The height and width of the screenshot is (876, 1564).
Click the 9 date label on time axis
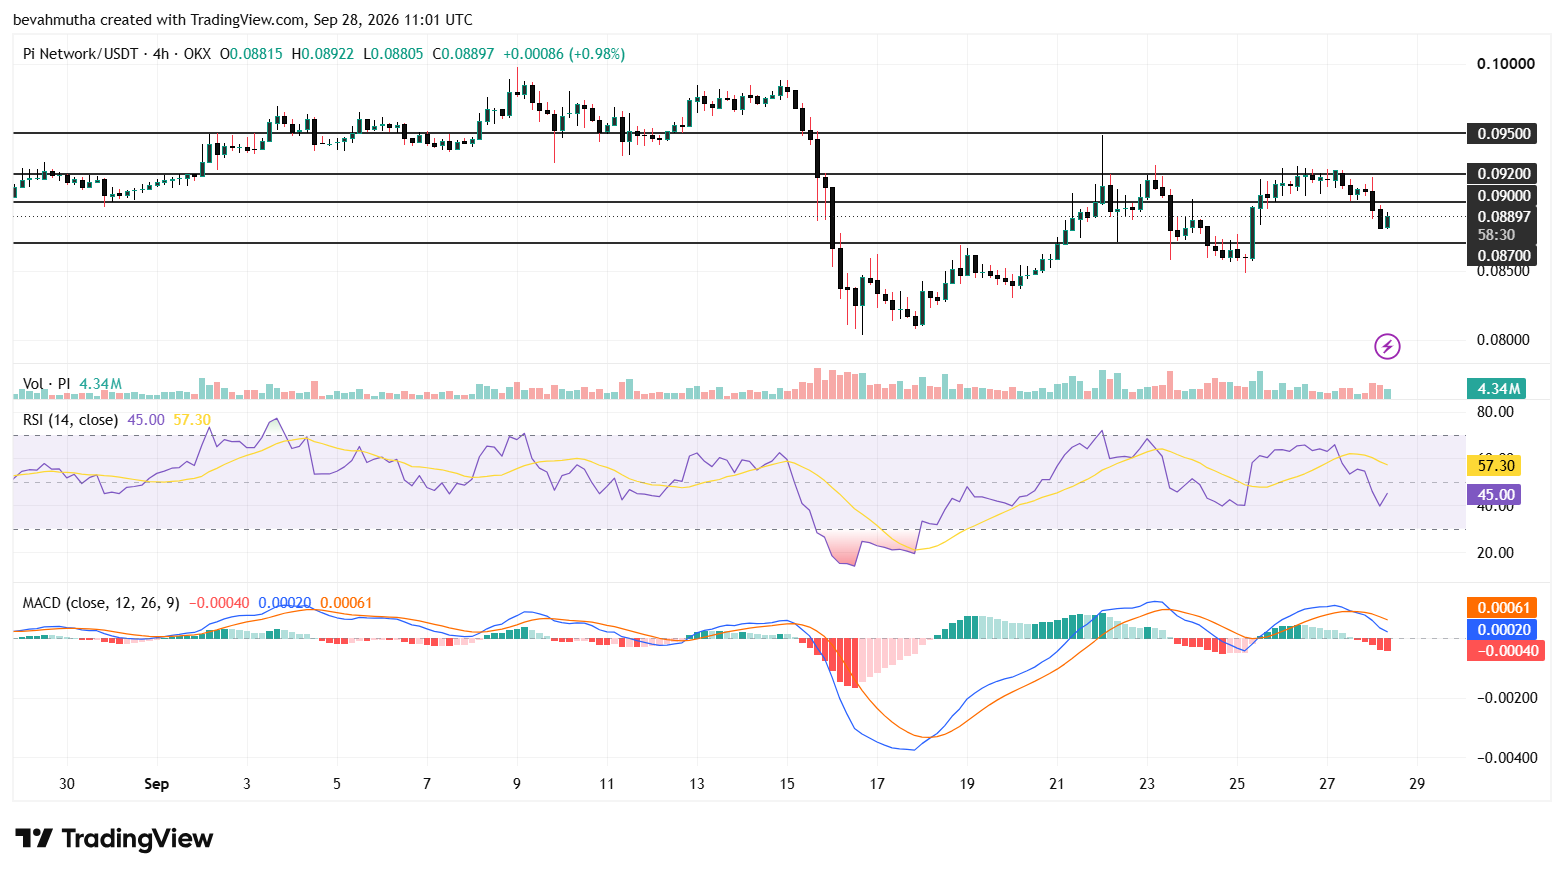coord(517,784)
